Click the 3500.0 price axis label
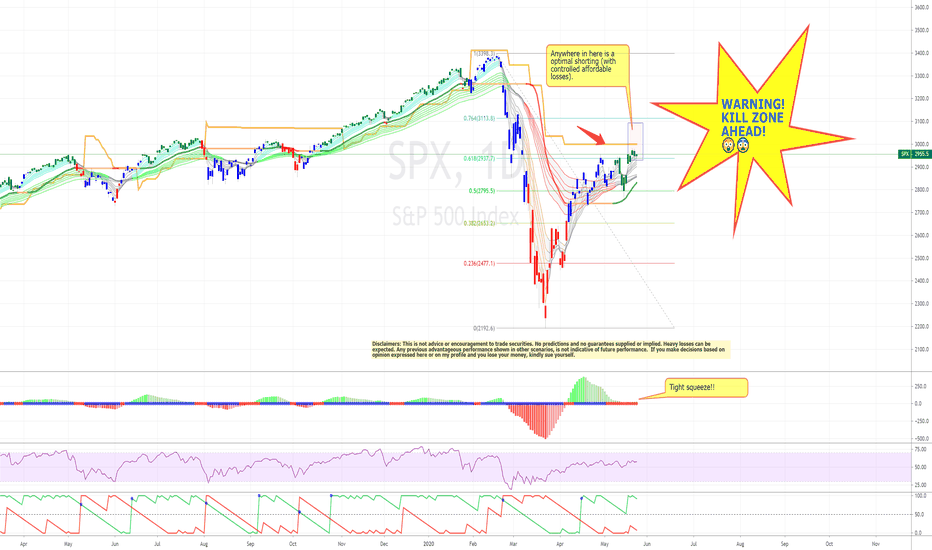Screen dimensions: 932x550 (x=921, y=30)
